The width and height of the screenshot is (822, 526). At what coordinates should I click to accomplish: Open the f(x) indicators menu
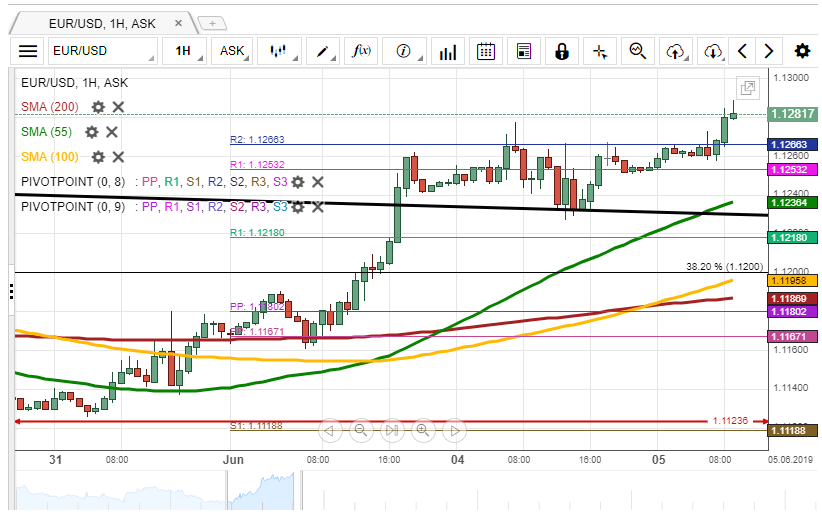point(361,51)
